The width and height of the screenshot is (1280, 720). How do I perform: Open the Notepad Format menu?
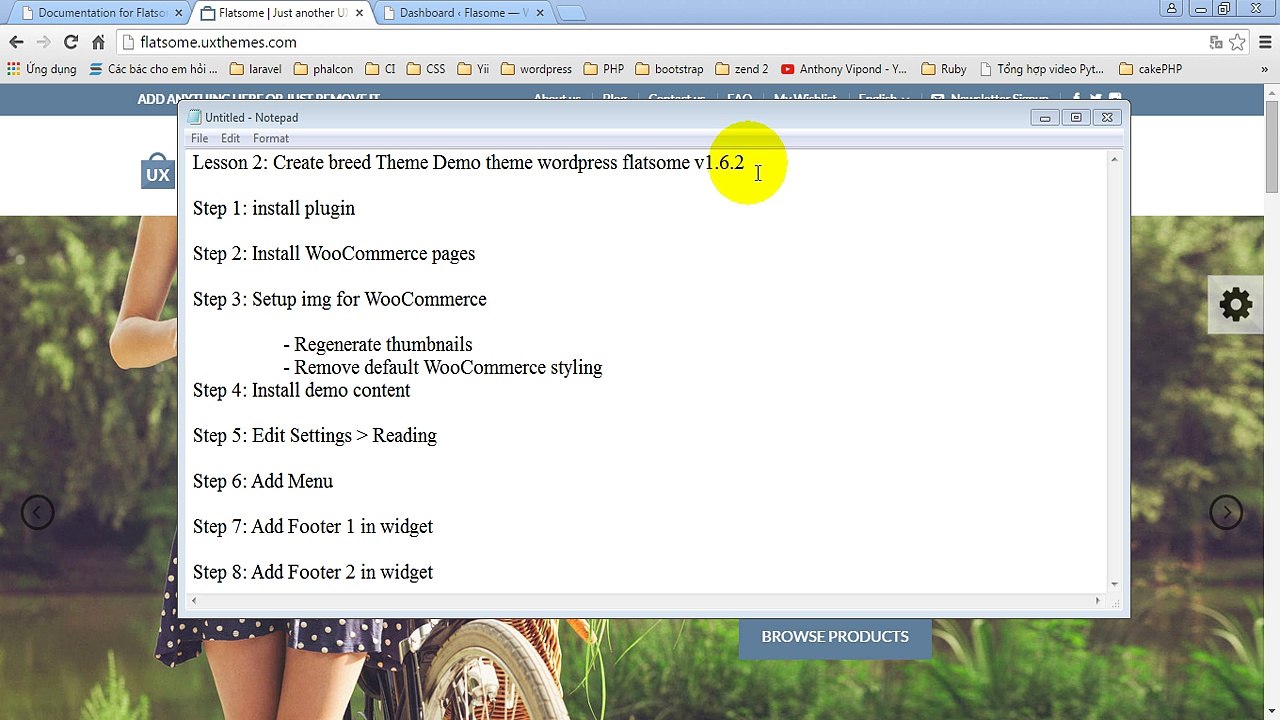click(271, 138)
